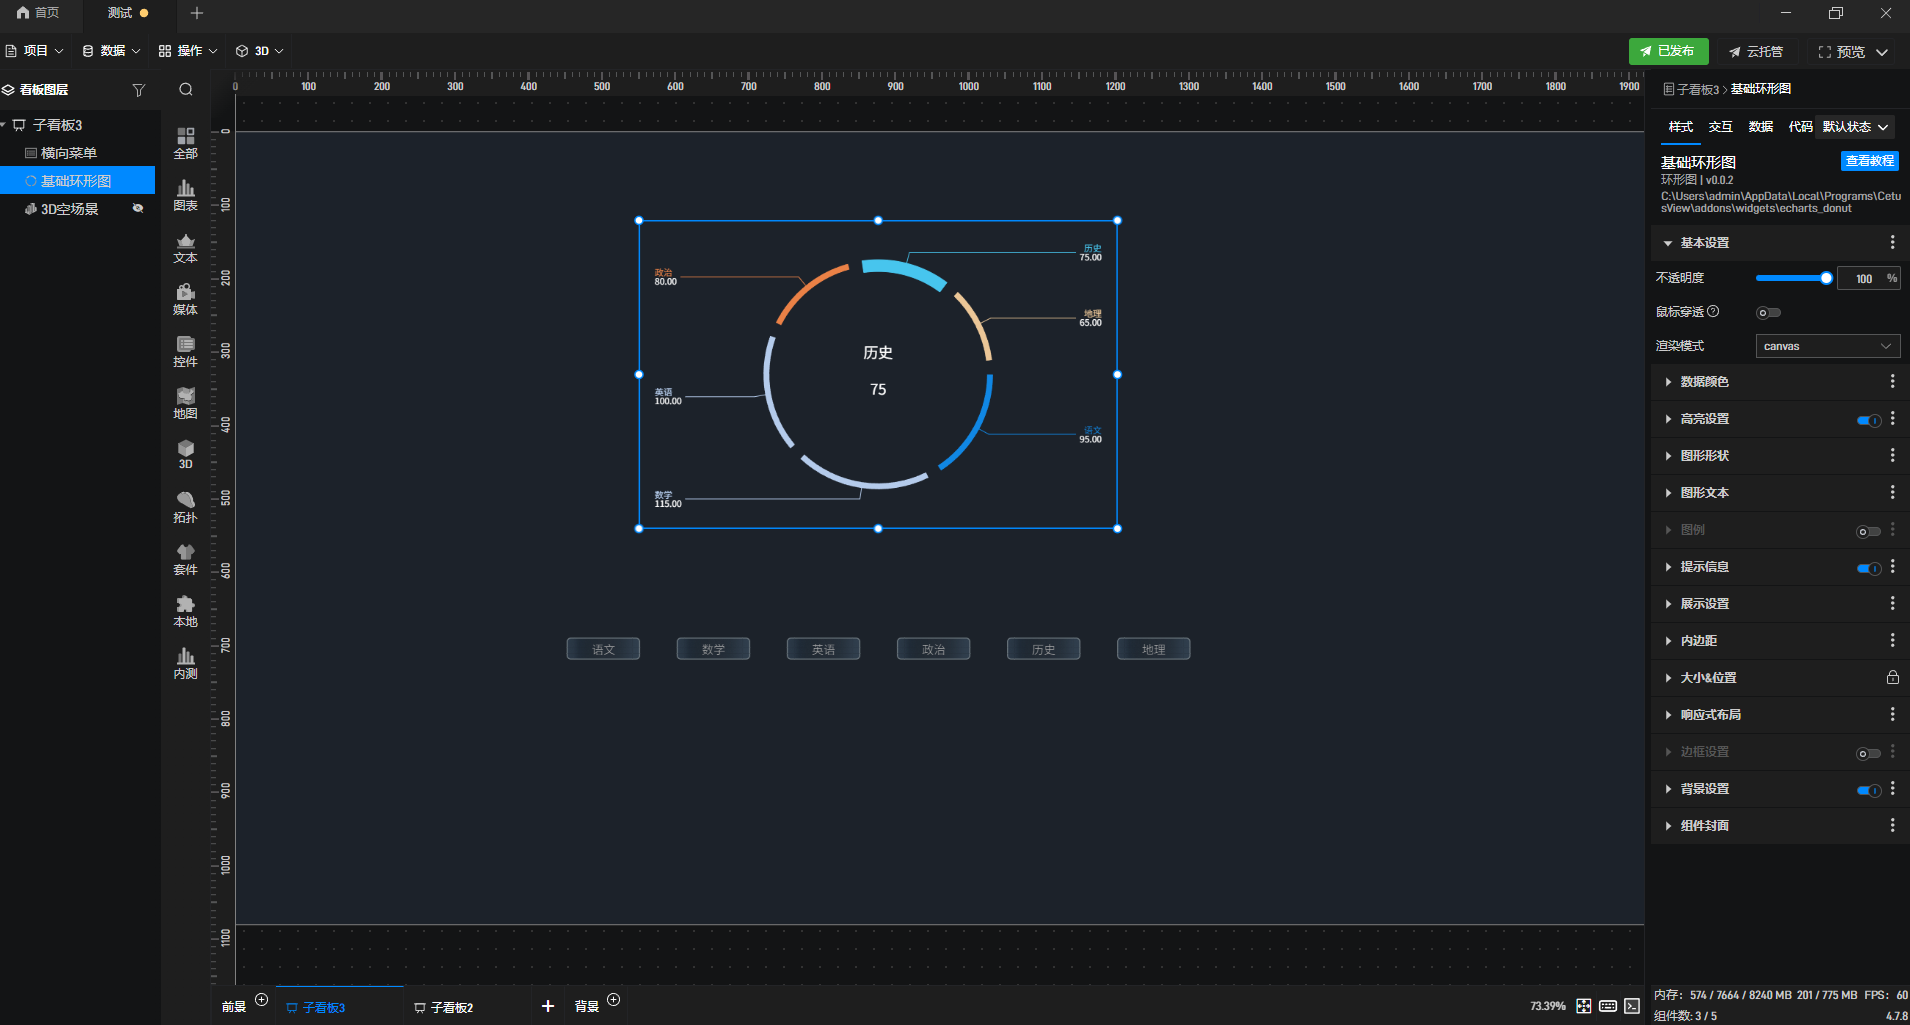The width and height of the screenshot is (1910, 1025).
Task: Open the 数据 top menu
Action: pos(111,51)
